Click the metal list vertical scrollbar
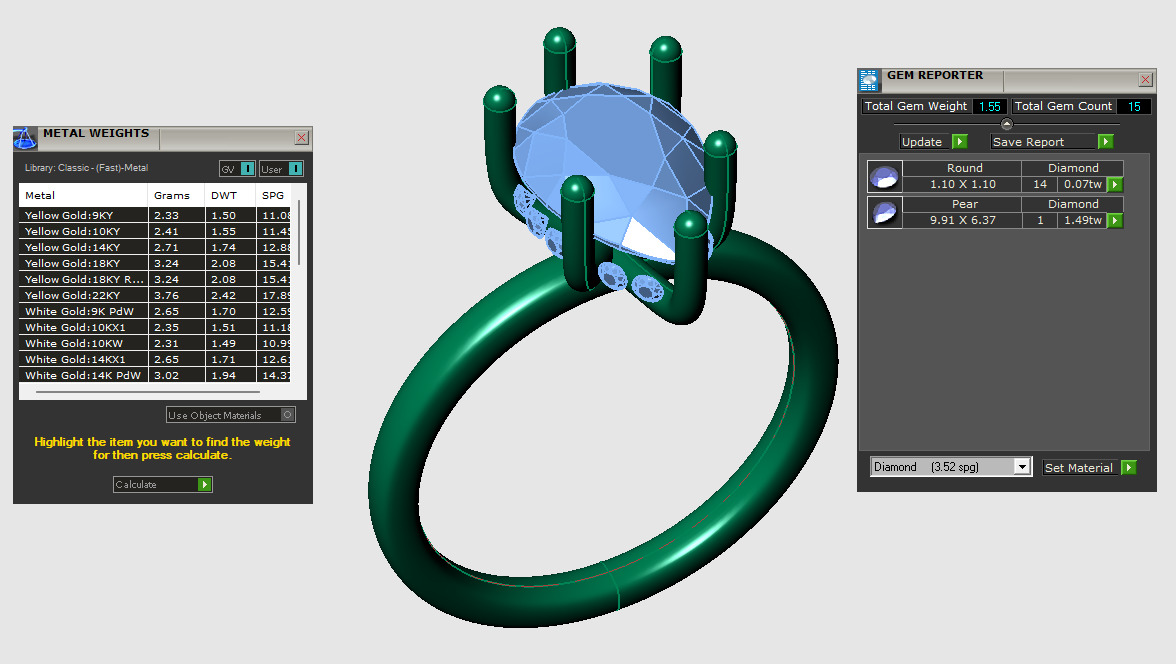 point(299,233)
